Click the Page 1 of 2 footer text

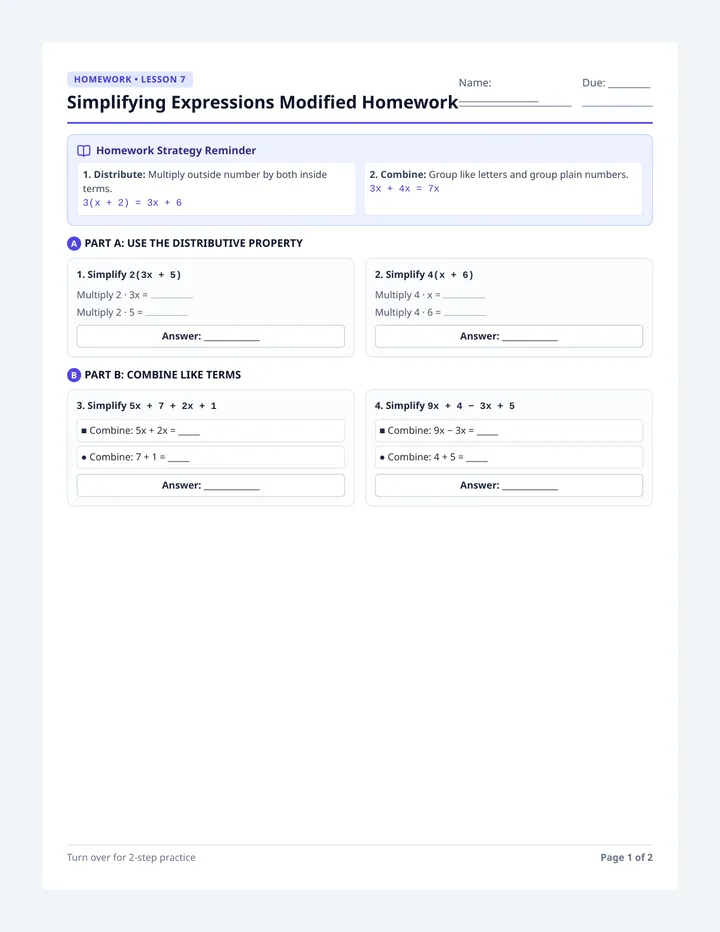point(627,858)
